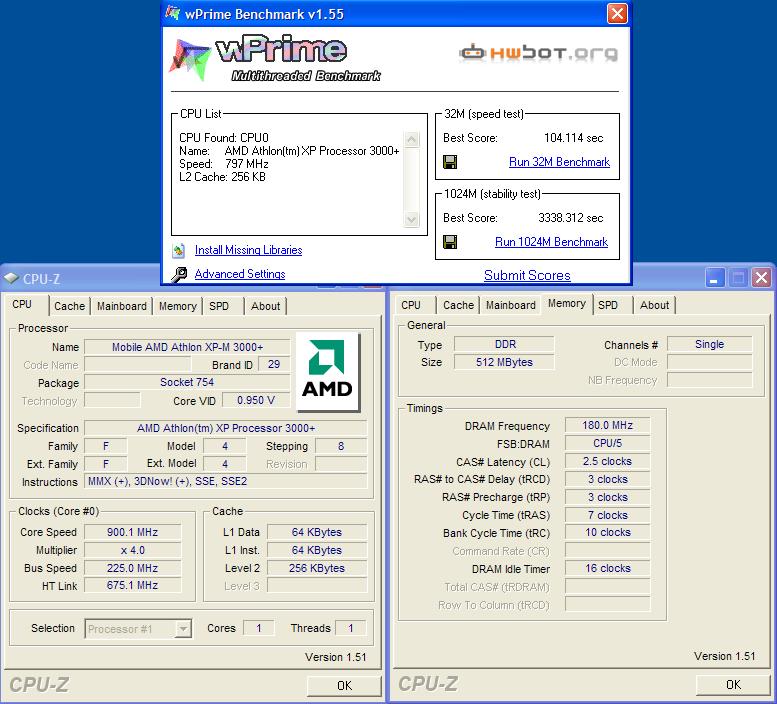This screenshot has height=704, width=777.
Task: Open About tab in left CPU-Z
Action: [x=266, y=306]
